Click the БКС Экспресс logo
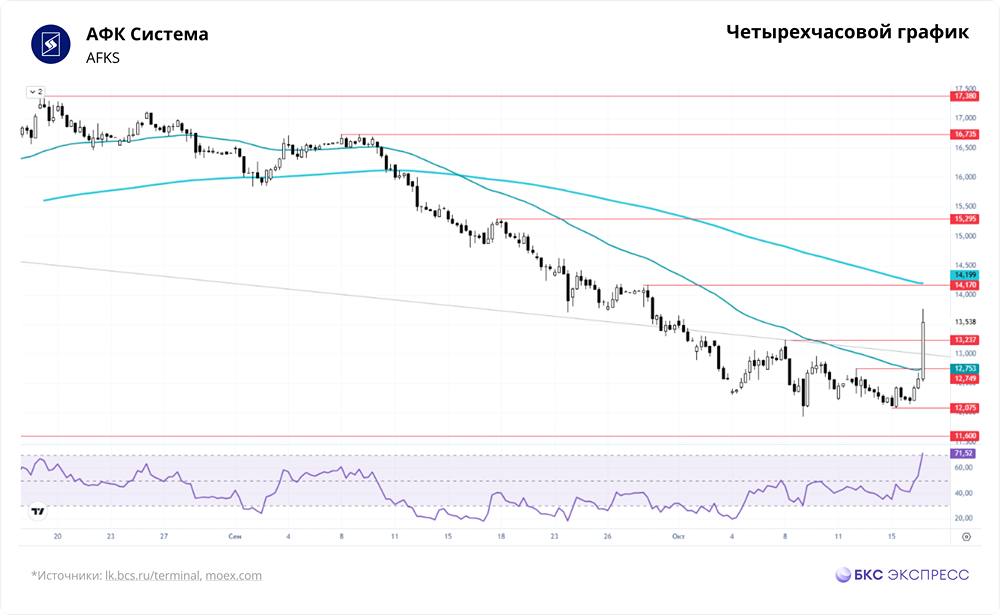The height and width of the screenshot is (615, 1000). pyautogui.click(x=902, y=575)
